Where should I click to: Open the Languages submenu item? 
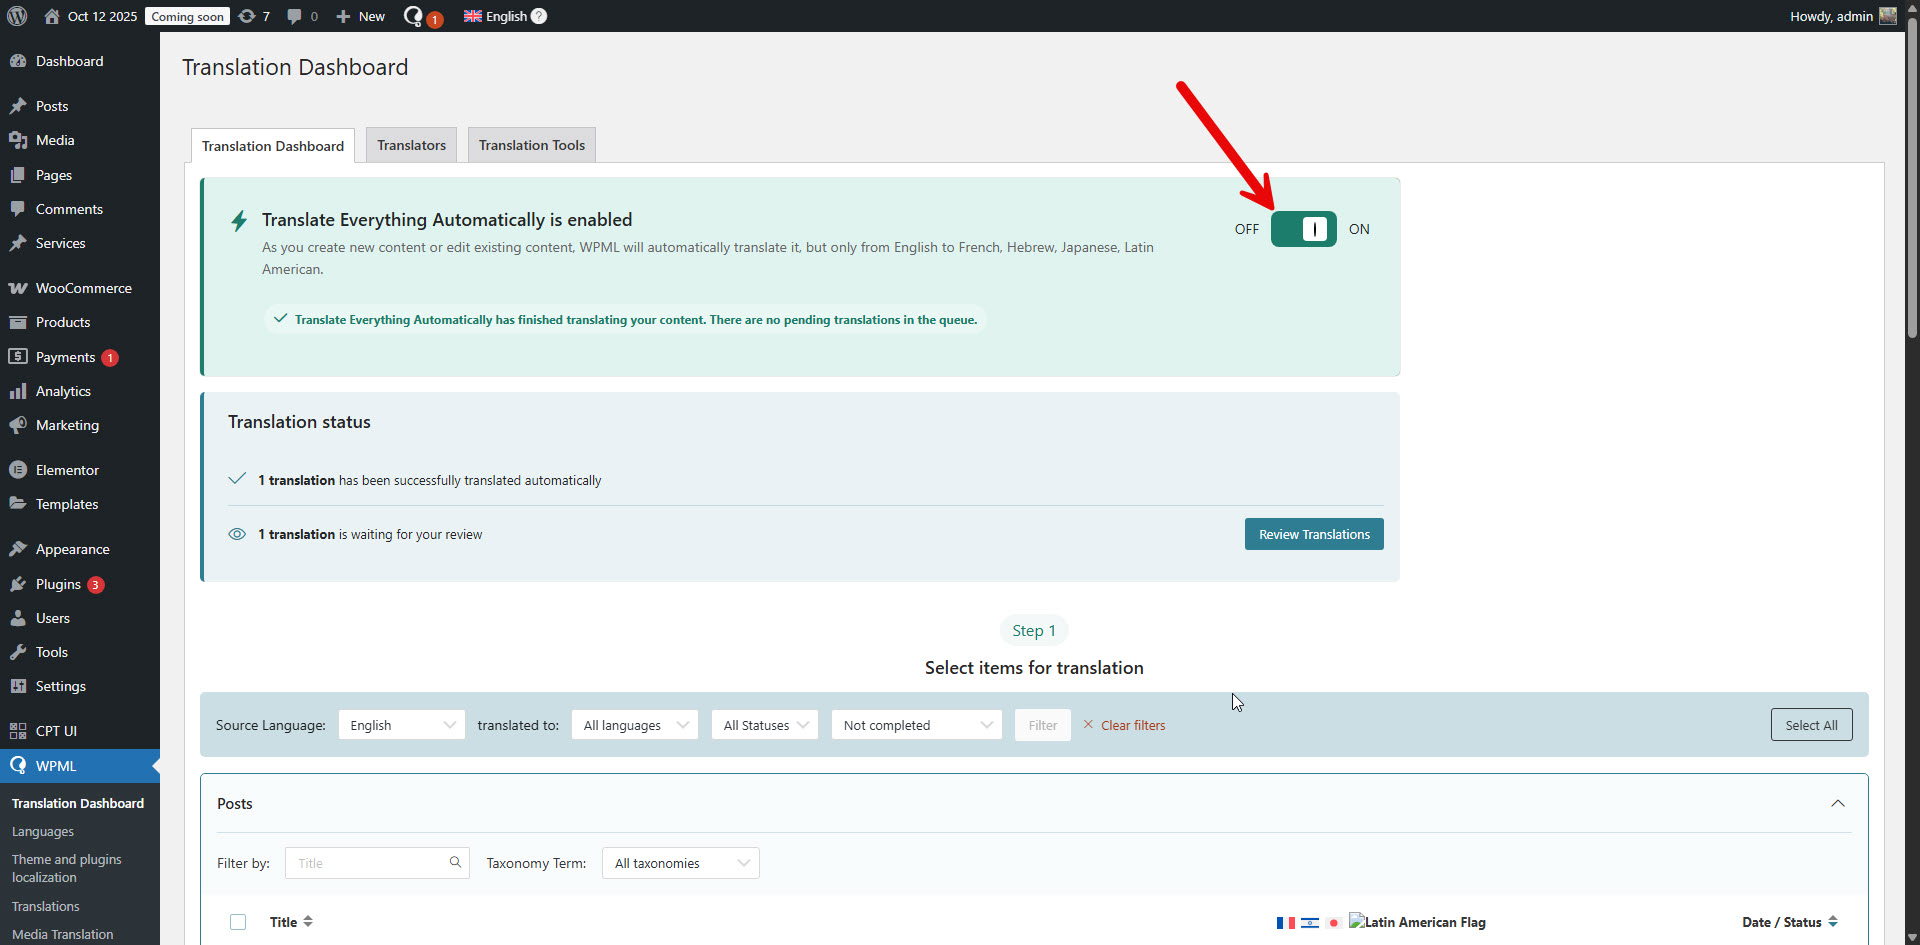coord(43,832)
